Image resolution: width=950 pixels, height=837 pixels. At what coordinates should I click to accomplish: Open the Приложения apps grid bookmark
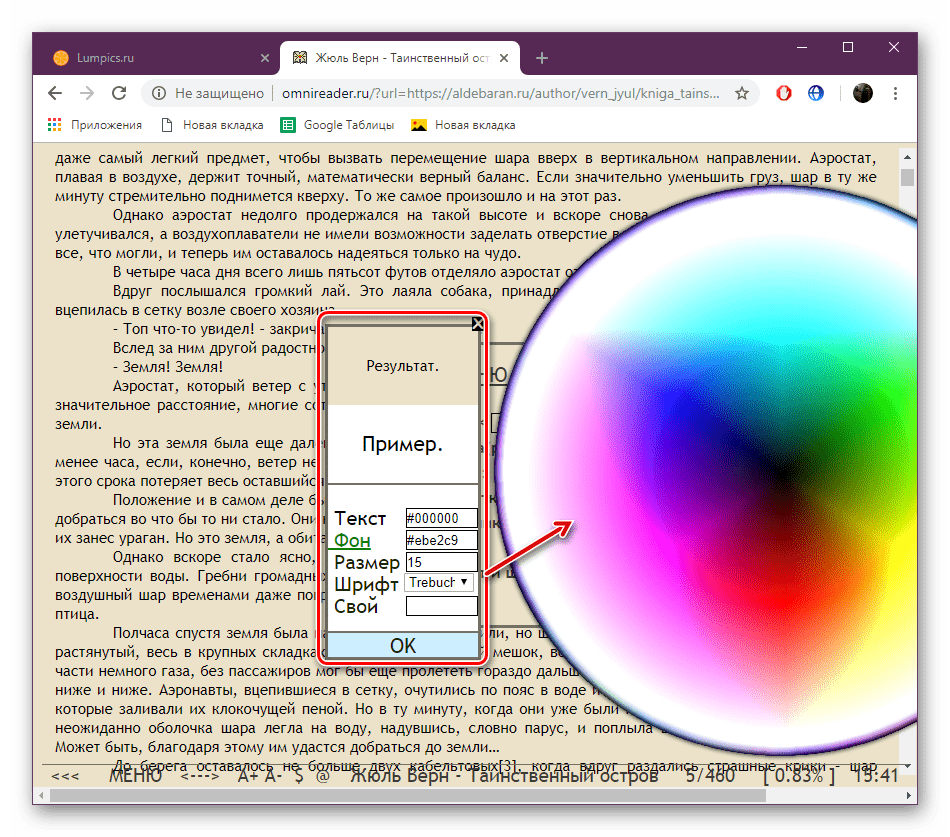tap(95, 125)
